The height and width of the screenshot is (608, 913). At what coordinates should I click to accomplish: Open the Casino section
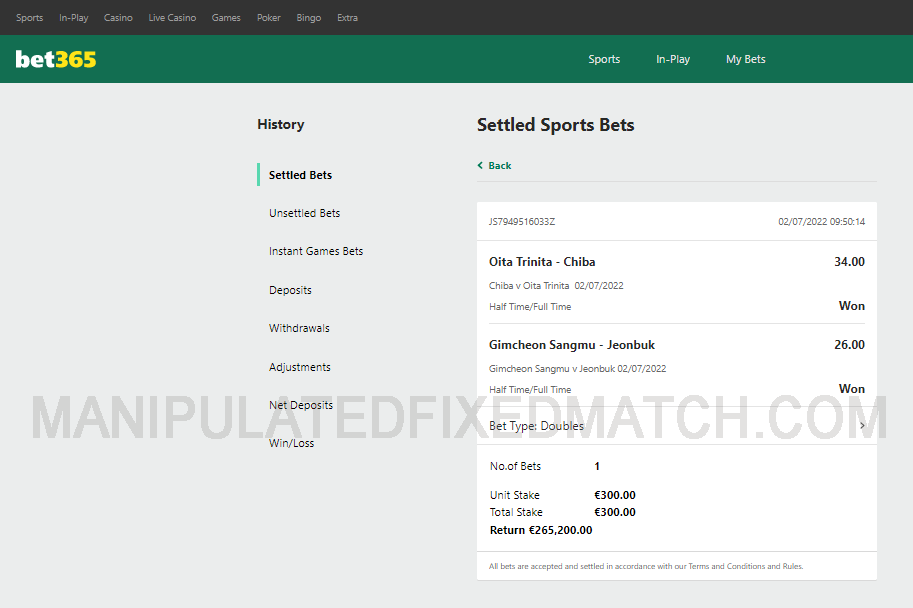tap(118, 18)
